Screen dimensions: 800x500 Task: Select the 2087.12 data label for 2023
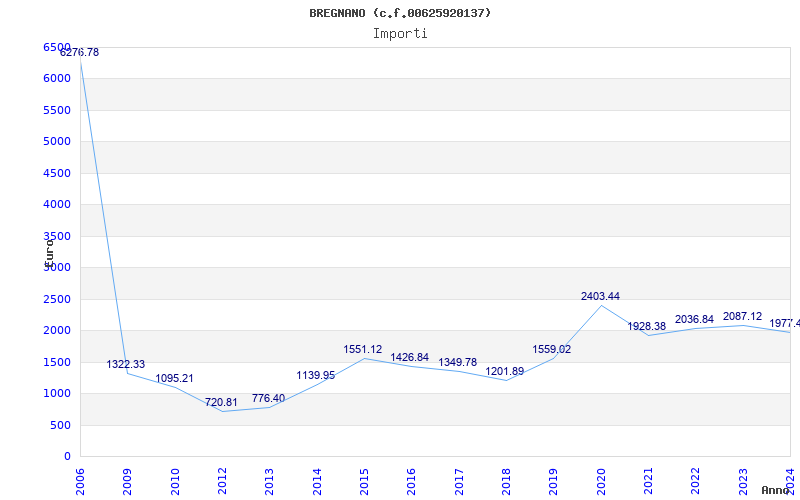pos(742,316)
